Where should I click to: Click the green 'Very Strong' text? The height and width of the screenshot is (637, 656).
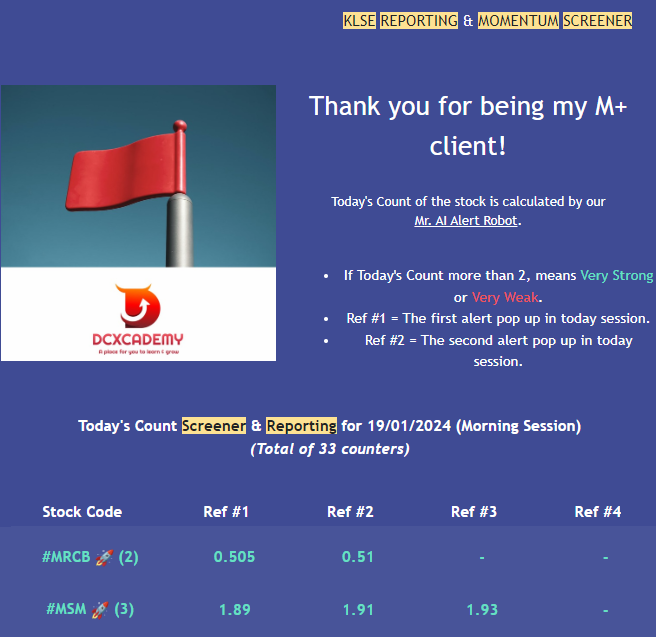click(x=617, y=275)
